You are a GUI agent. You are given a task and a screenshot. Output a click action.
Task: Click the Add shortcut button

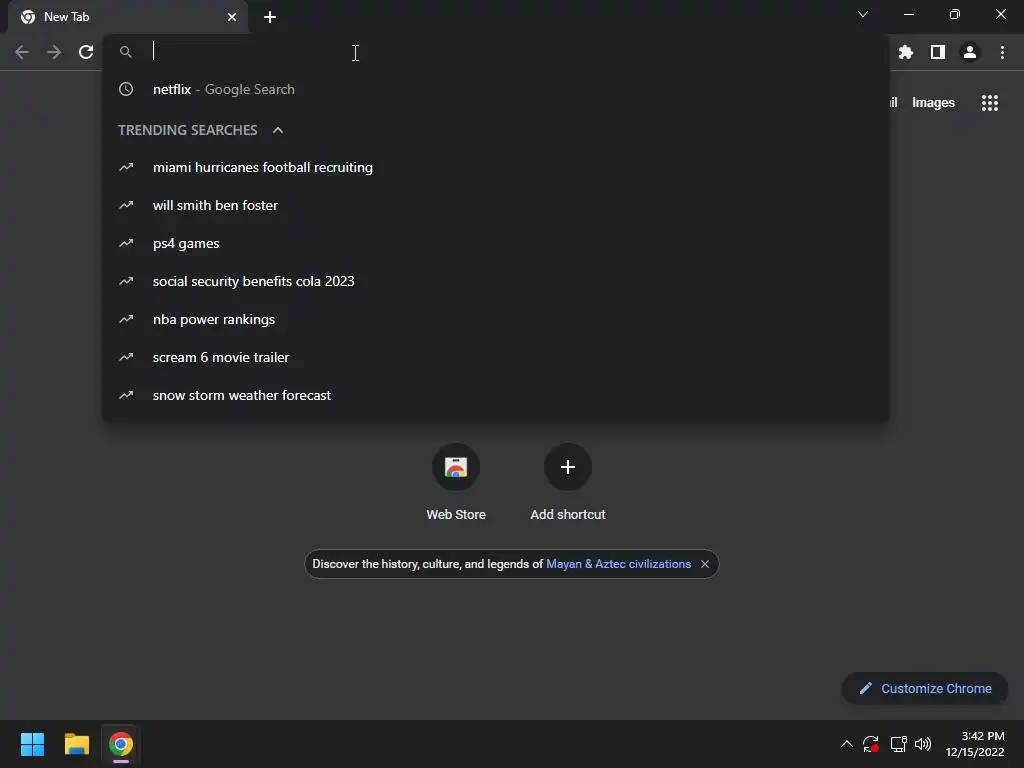coord(568,482)
